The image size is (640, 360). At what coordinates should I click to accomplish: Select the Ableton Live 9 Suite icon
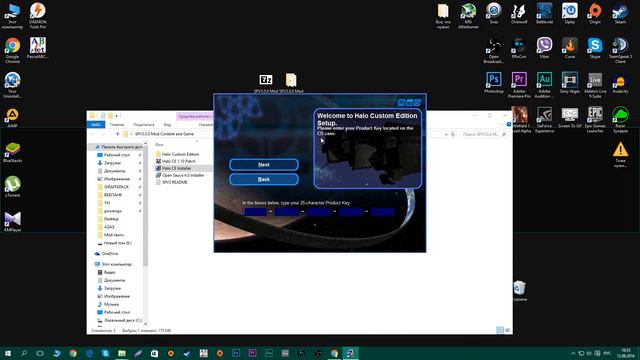point(595,85)
